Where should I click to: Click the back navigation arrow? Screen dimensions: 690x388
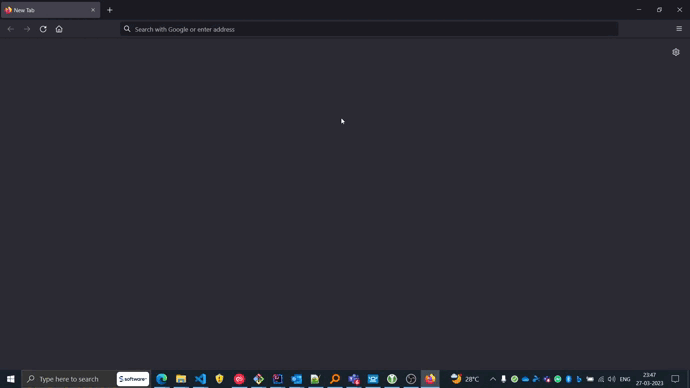coord(11,29)
